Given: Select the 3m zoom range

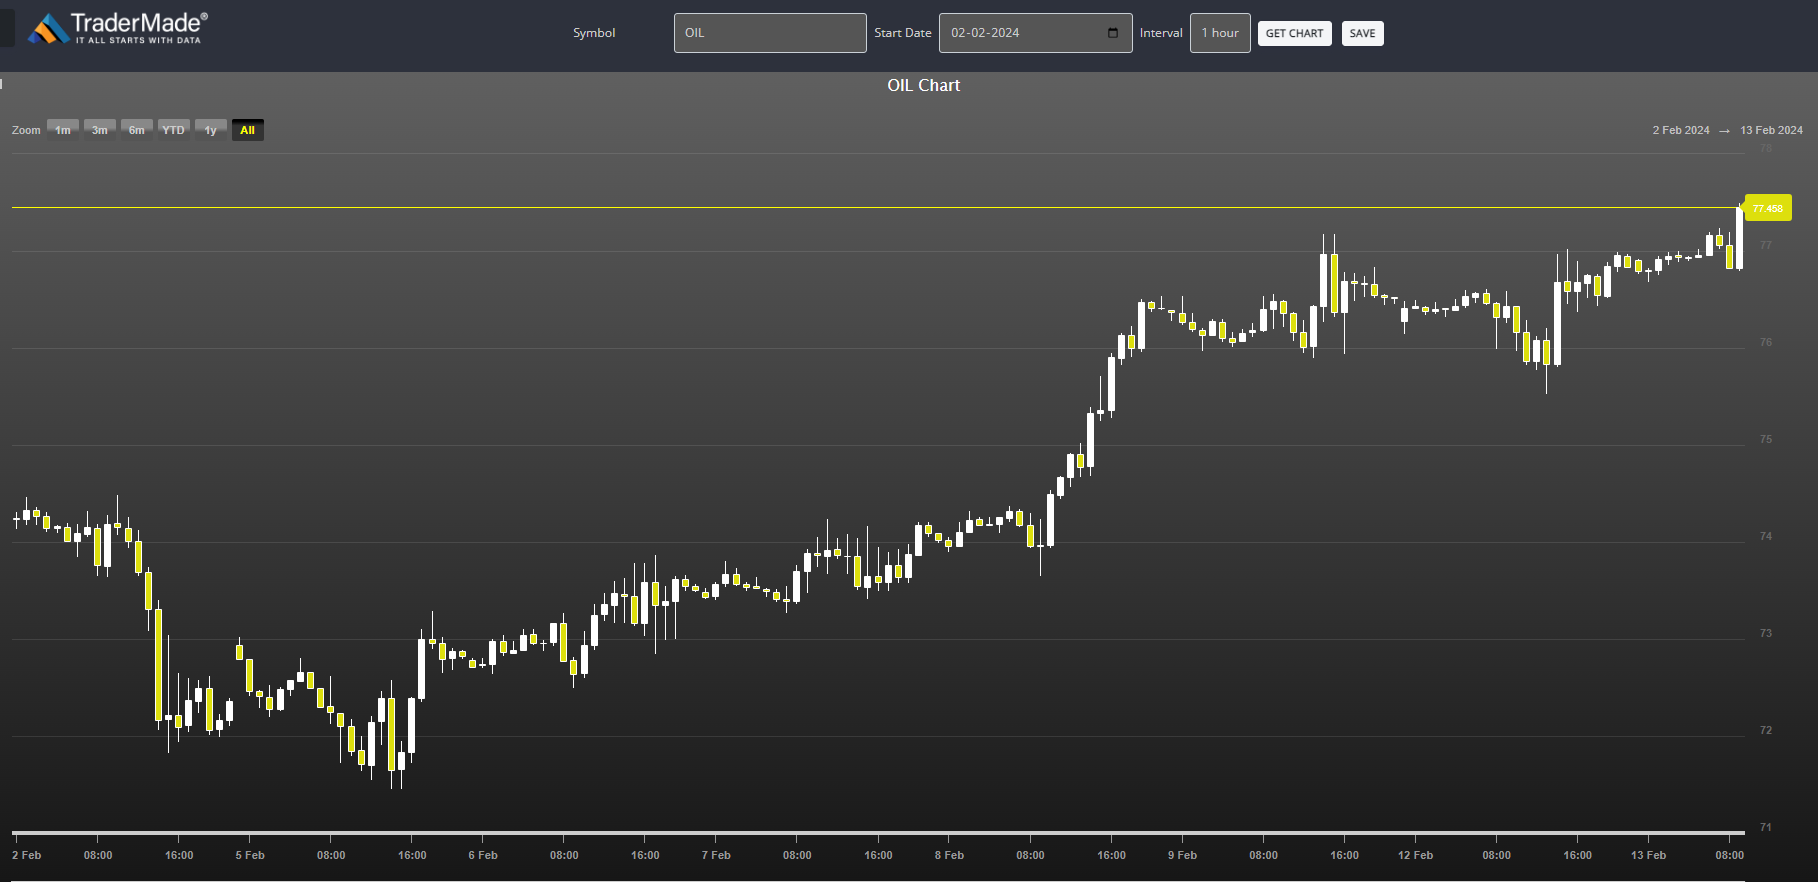Looking at the screenshot, I should click(100, 130).
